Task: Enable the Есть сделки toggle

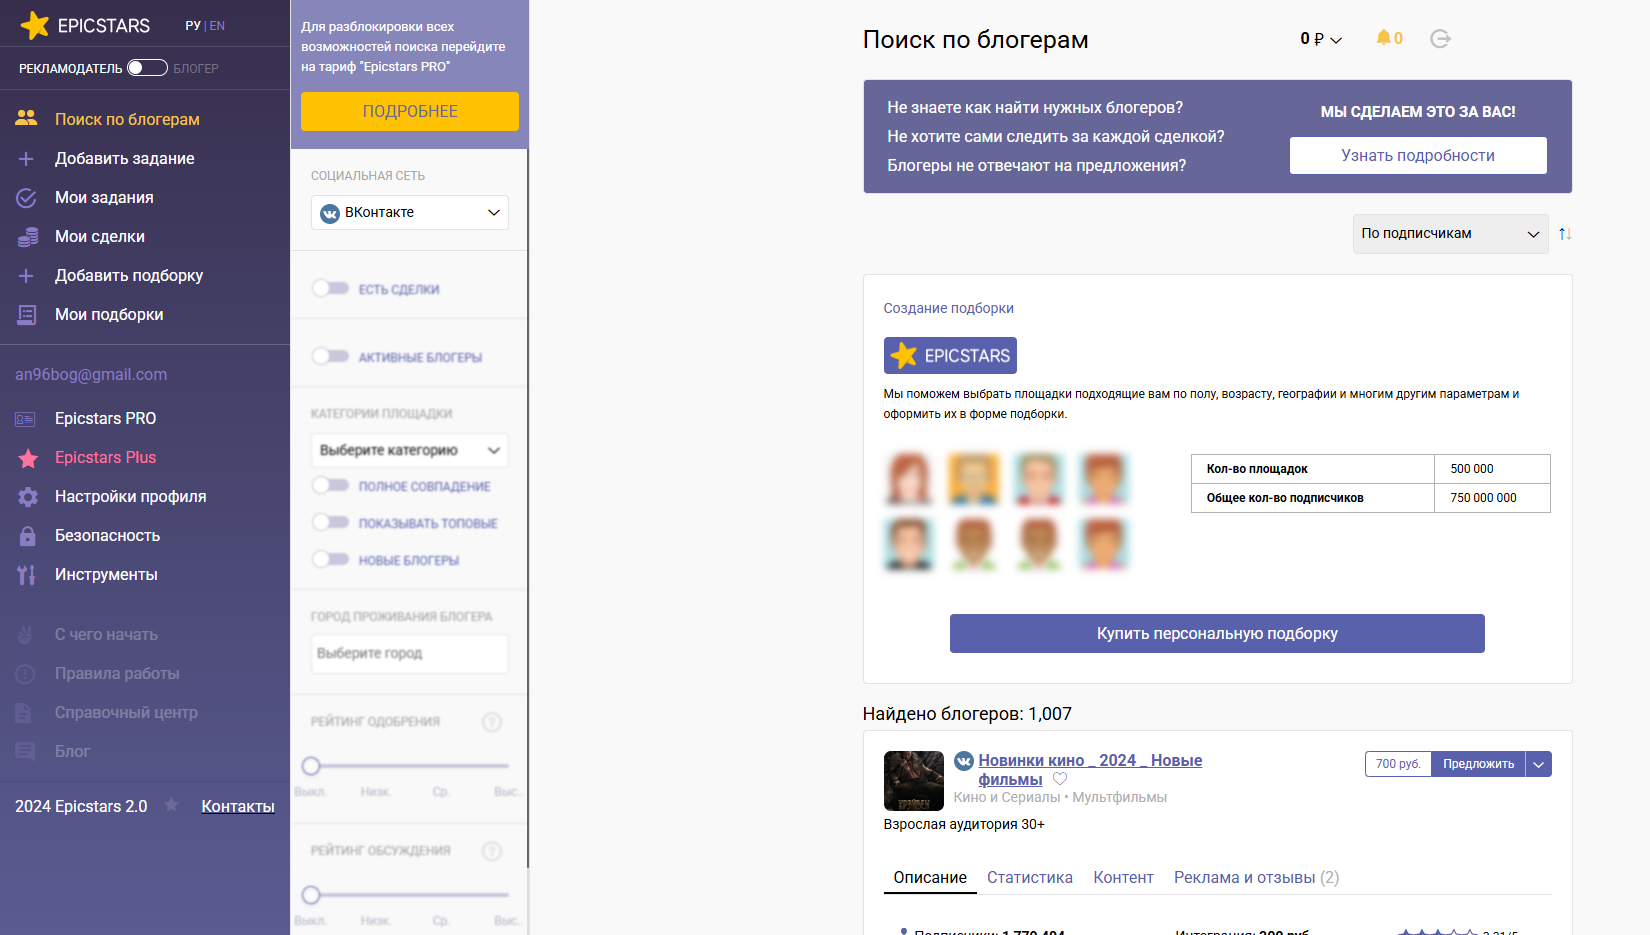Action: click(330, 288)
